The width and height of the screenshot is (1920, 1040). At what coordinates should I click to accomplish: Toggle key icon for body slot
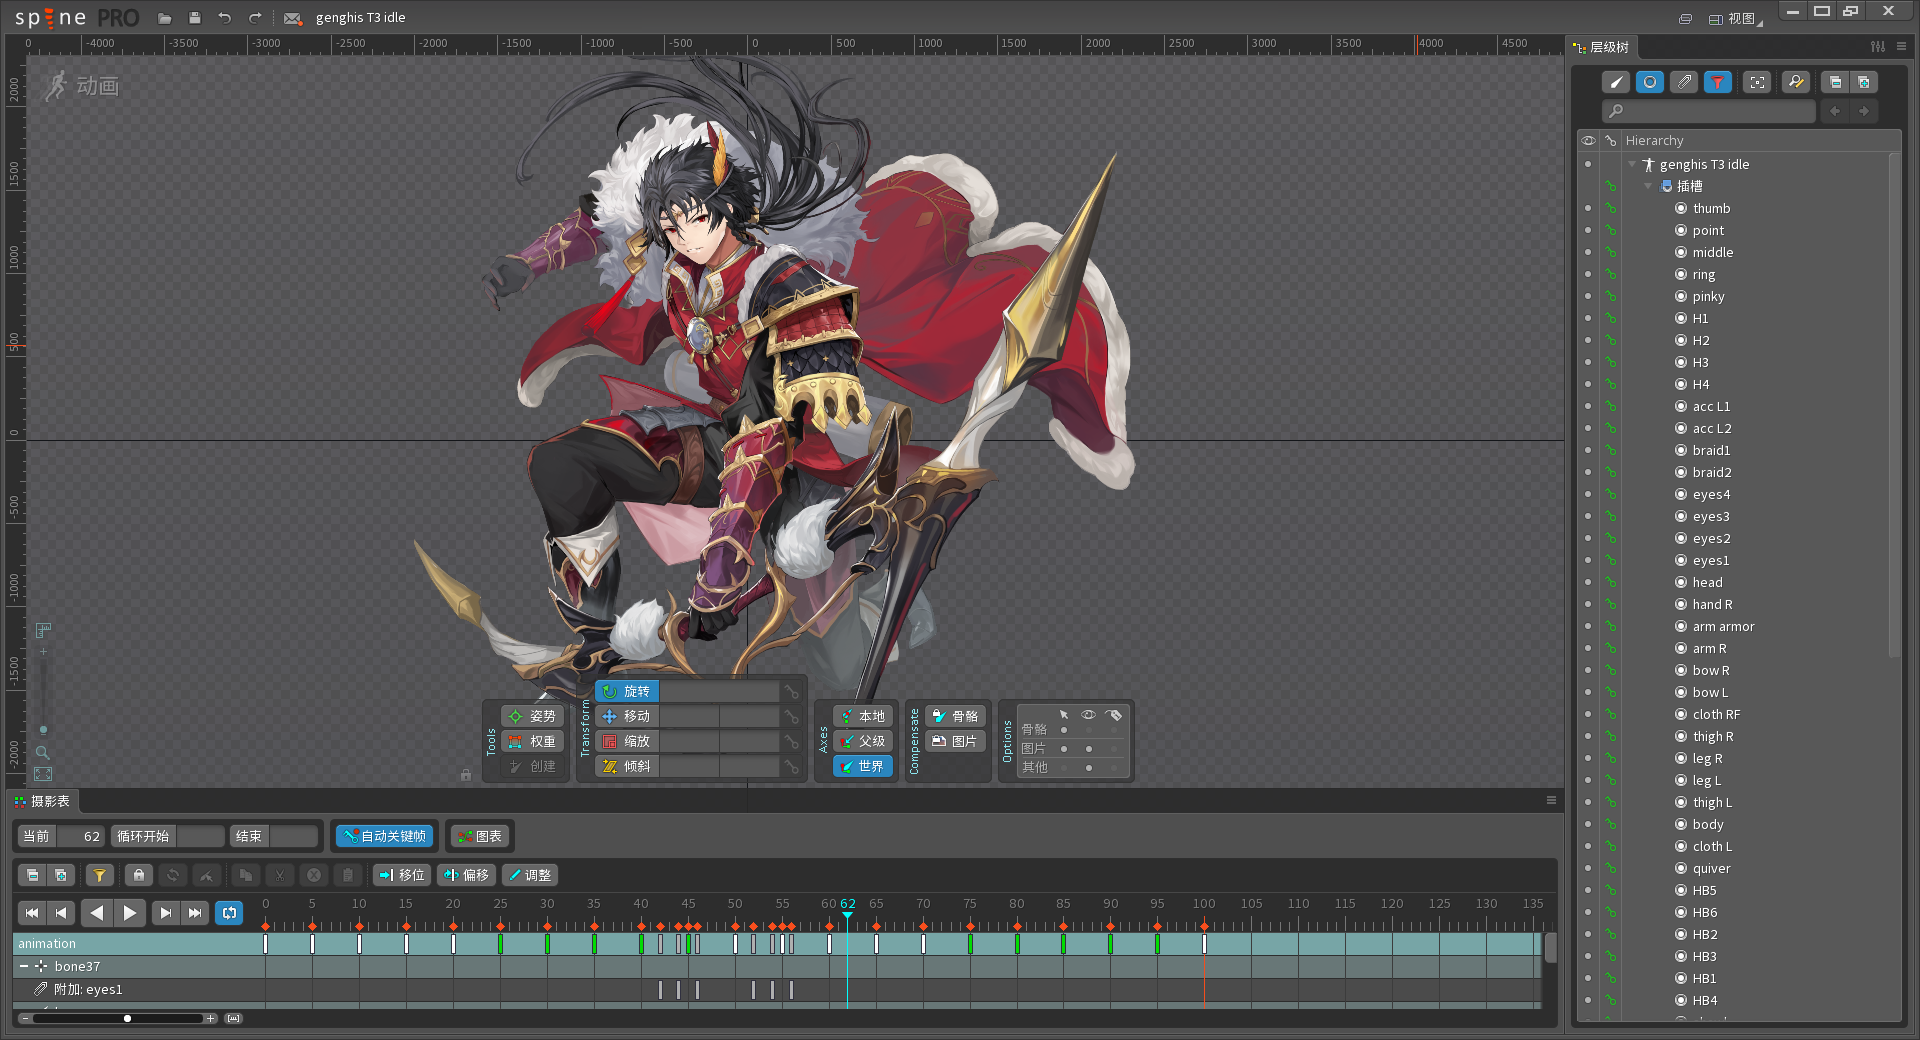click(x=1610, y=824)
